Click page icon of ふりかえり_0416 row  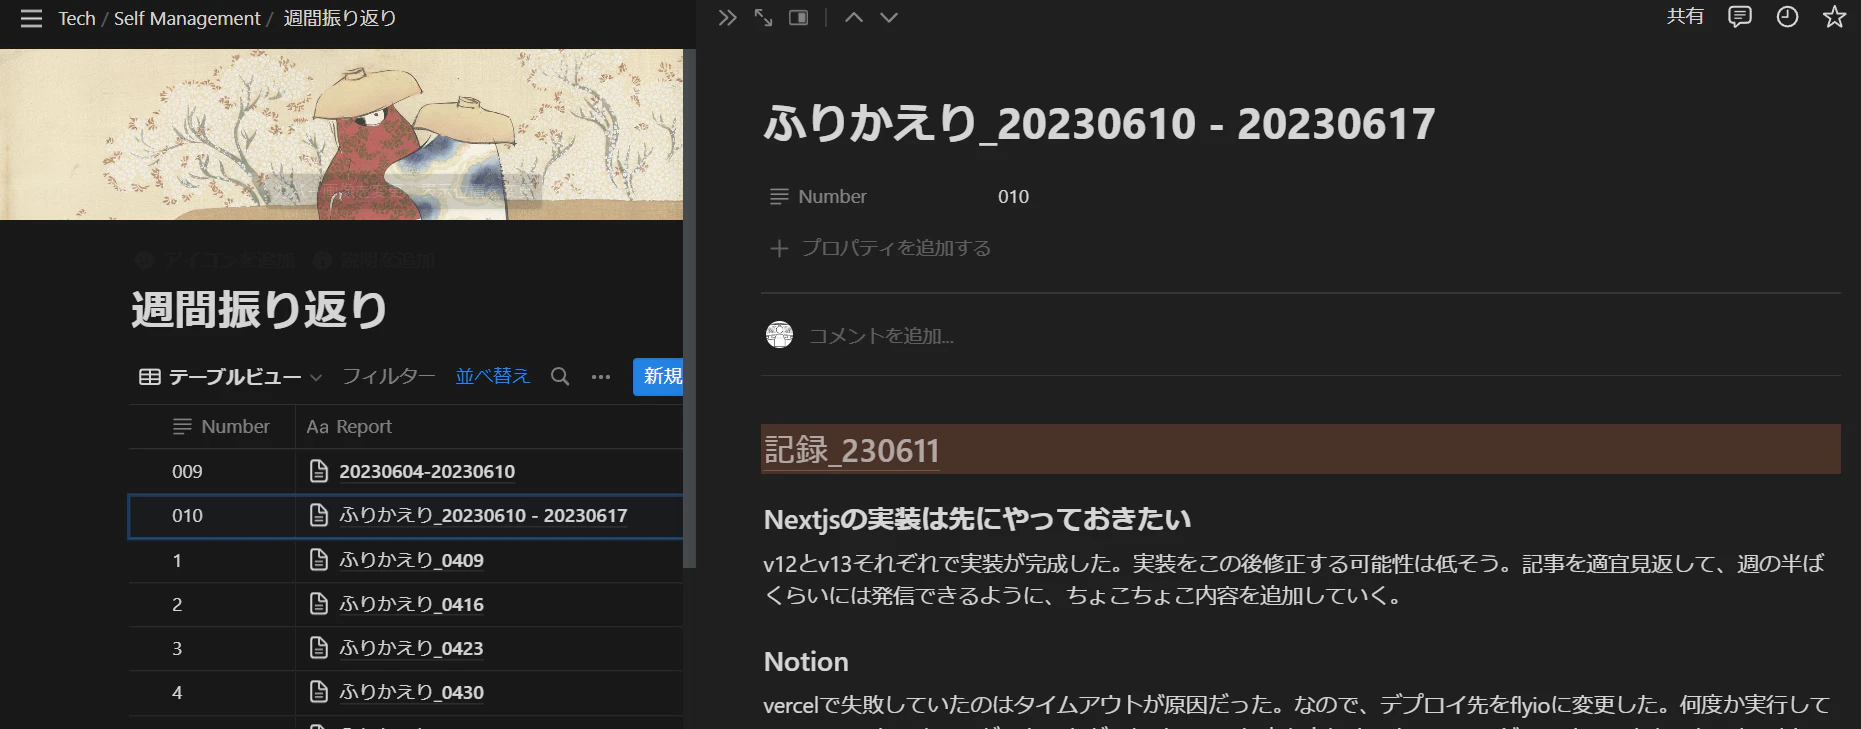[x=319, y=604]
